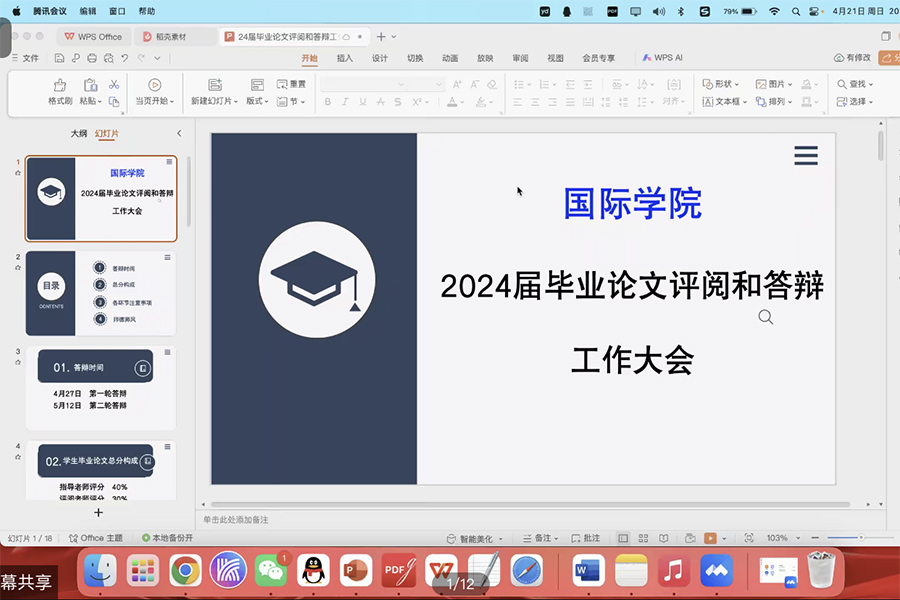Select slide 2 目录 thumbnail
Image resolution: width=900 pixels, height=600 pixels.
[x=100, y=293]
